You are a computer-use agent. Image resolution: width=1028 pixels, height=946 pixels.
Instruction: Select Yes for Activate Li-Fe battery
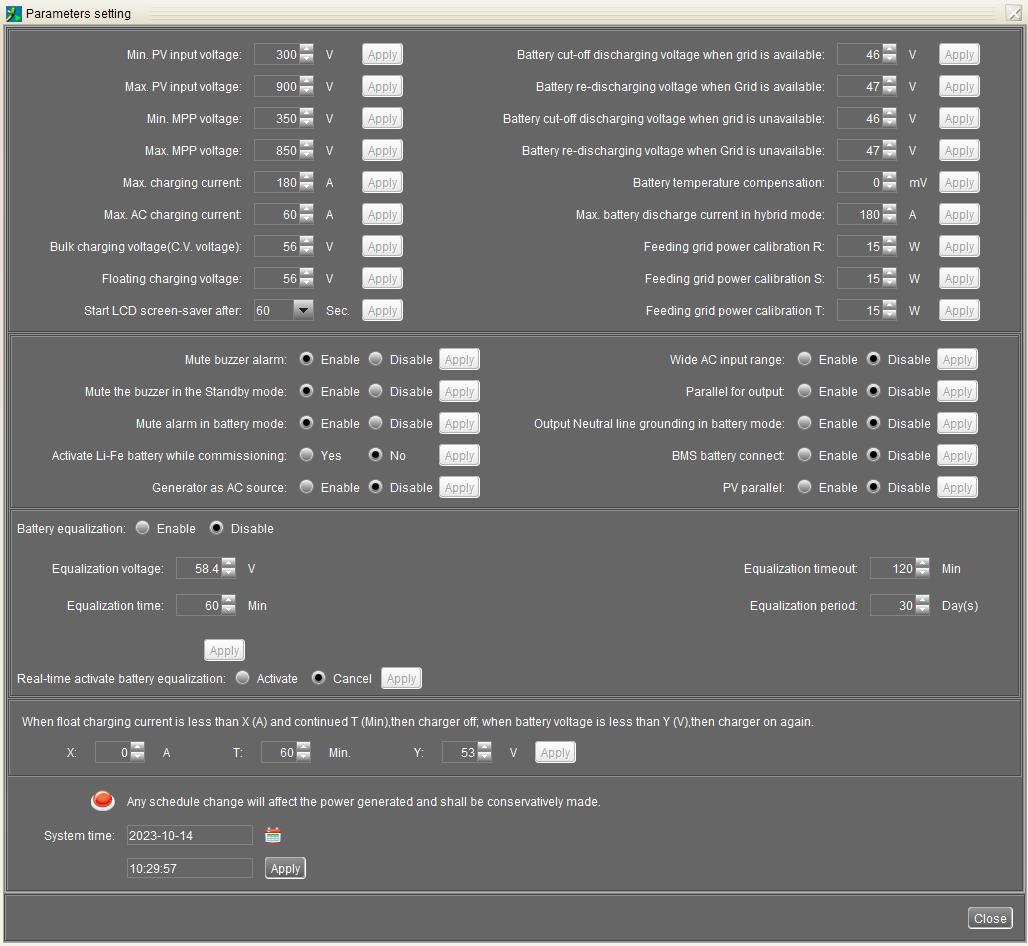pyautogui.click(x=307, y=455)
